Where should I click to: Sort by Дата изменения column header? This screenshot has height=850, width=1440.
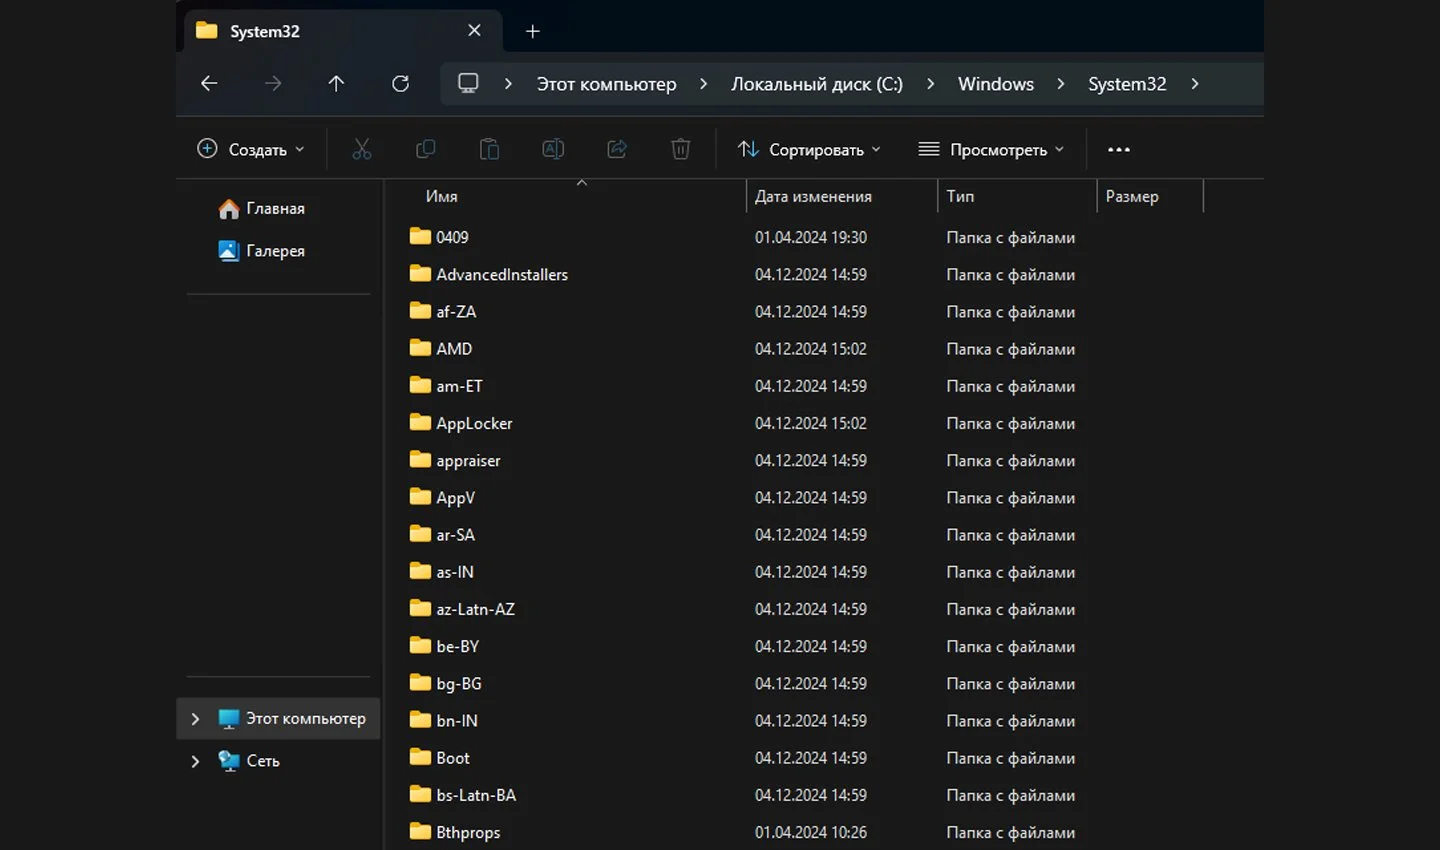tap(813, 196)
